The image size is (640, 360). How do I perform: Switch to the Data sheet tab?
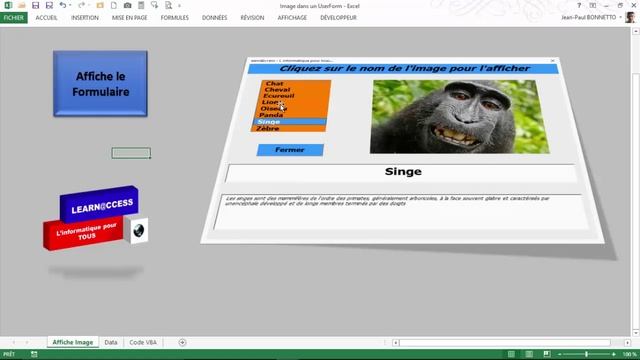[111, 342]
